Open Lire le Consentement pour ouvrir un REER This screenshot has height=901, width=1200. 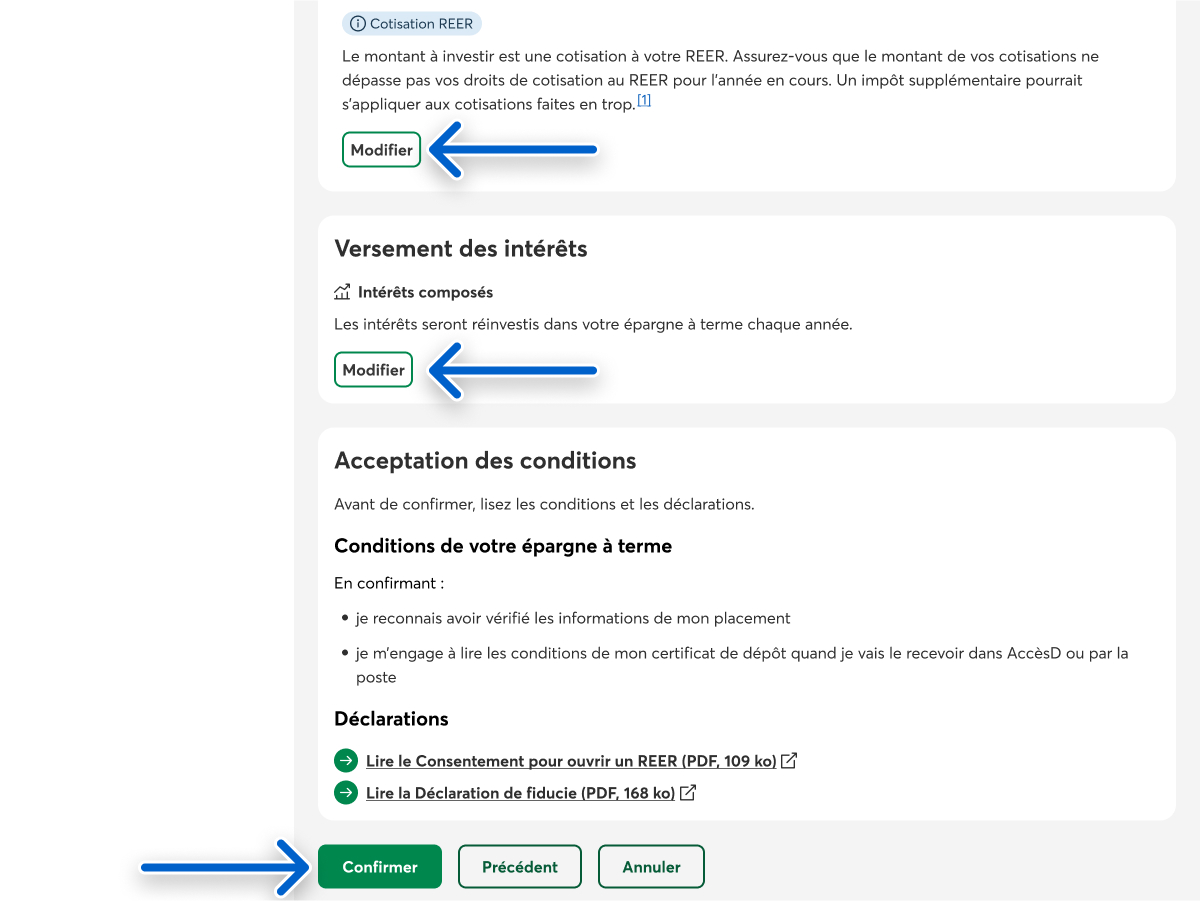pos(571,761)
